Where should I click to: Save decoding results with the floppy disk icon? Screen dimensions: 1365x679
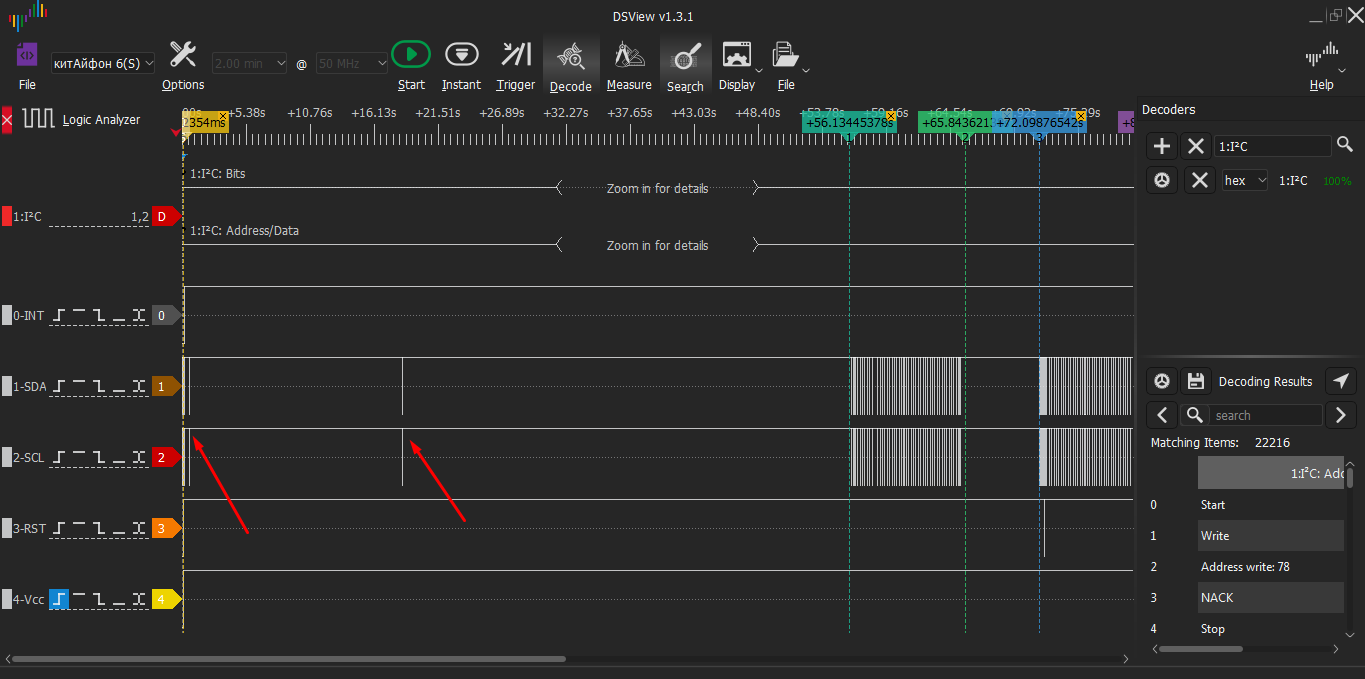1195,381
